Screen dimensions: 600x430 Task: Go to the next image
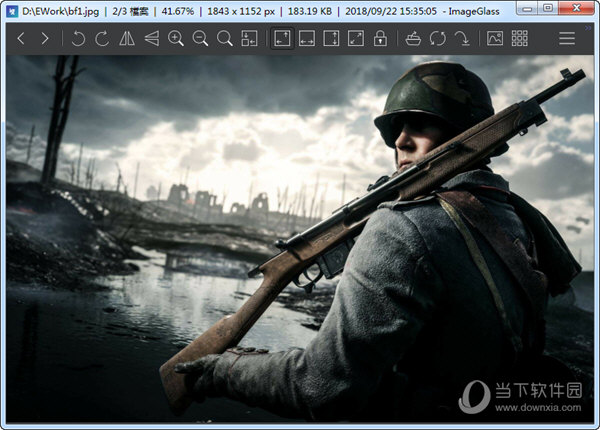click(x=45, y=38)
